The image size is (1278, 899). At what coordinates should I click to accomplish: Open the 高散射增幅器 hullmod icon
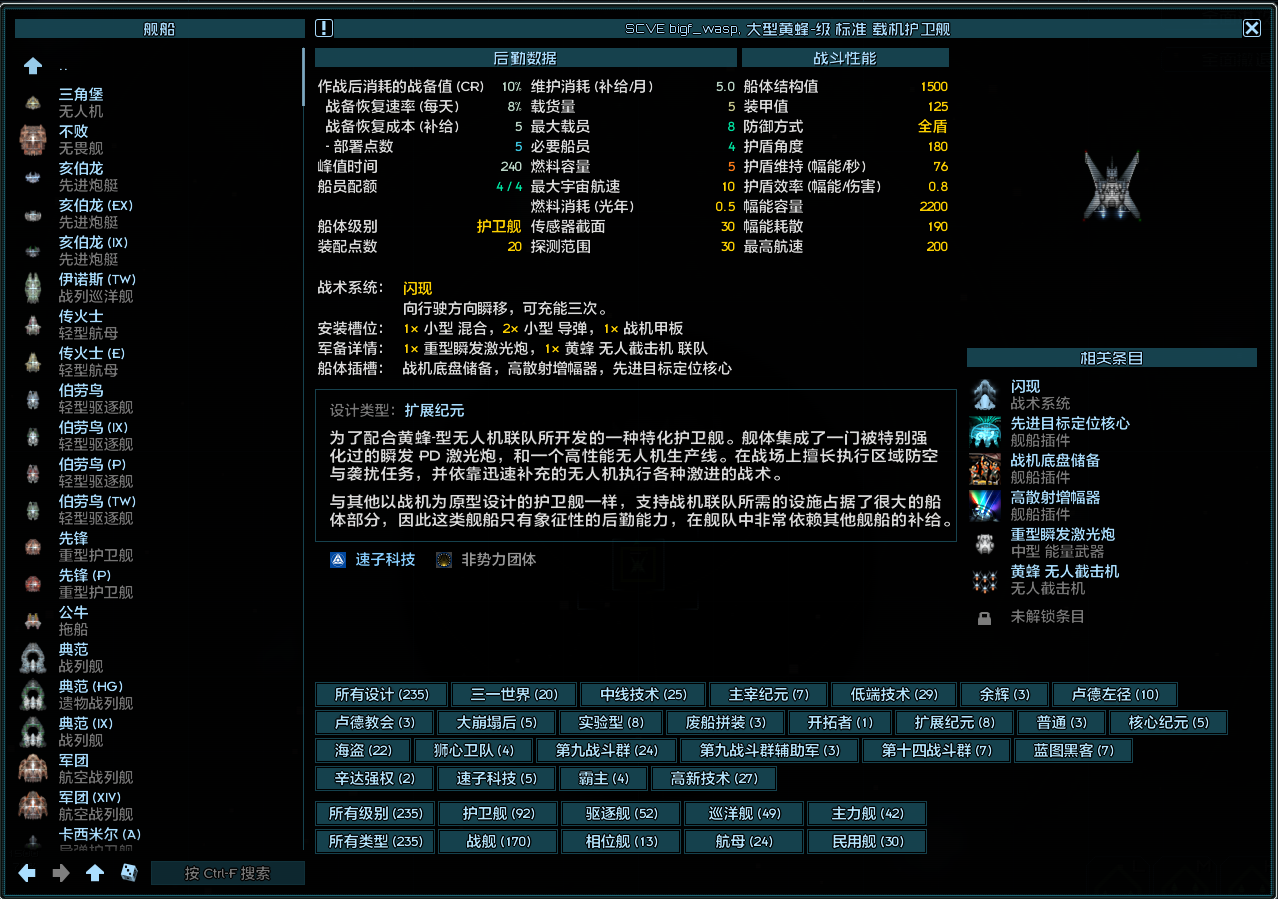tap(985, 505)
